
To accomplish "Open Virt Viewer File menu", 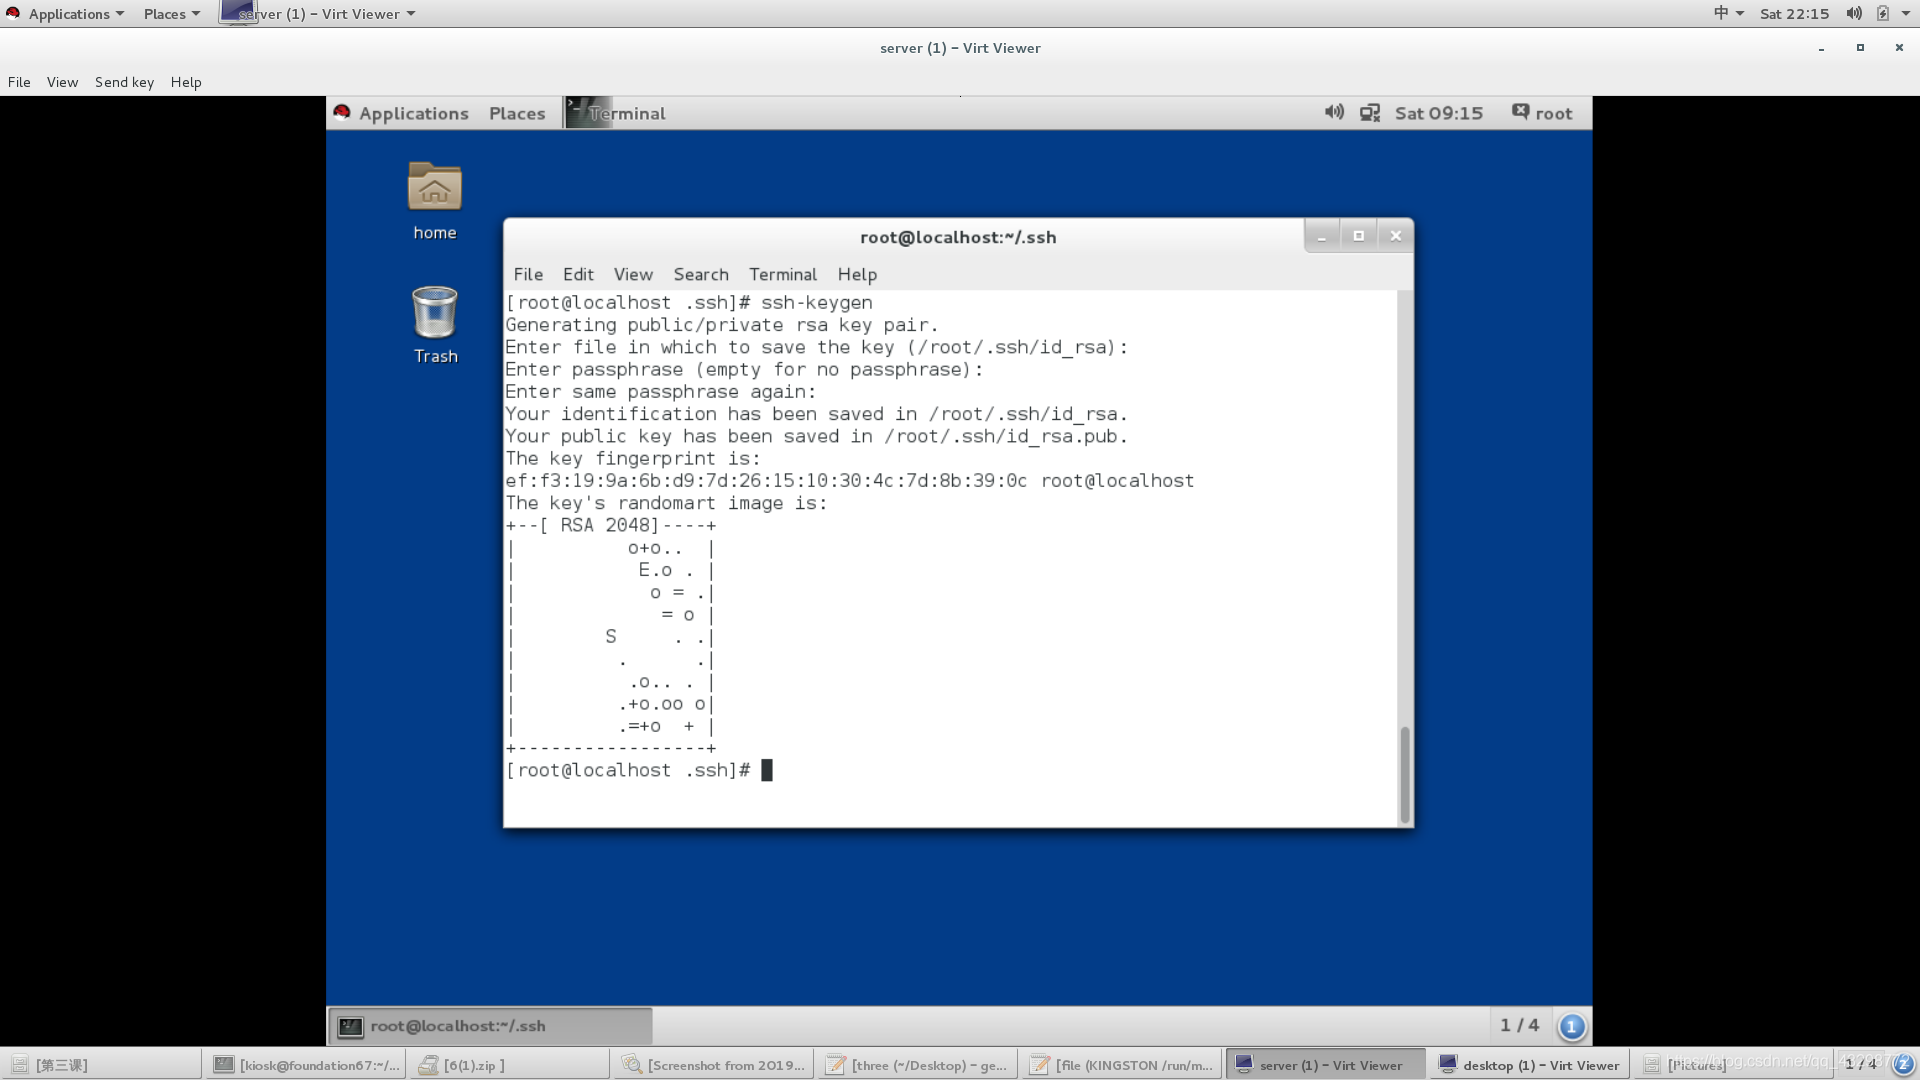I will click(x=19, y=82).
